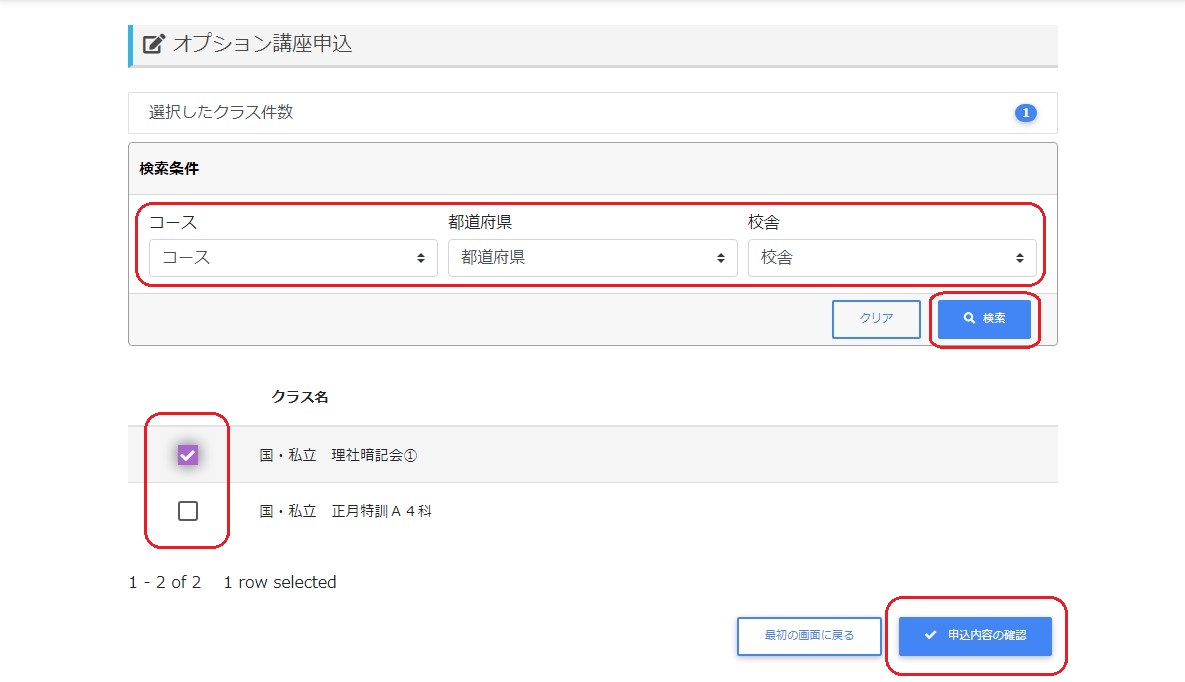Open the 校舎 campus dropdown

(x=892, y=258)
